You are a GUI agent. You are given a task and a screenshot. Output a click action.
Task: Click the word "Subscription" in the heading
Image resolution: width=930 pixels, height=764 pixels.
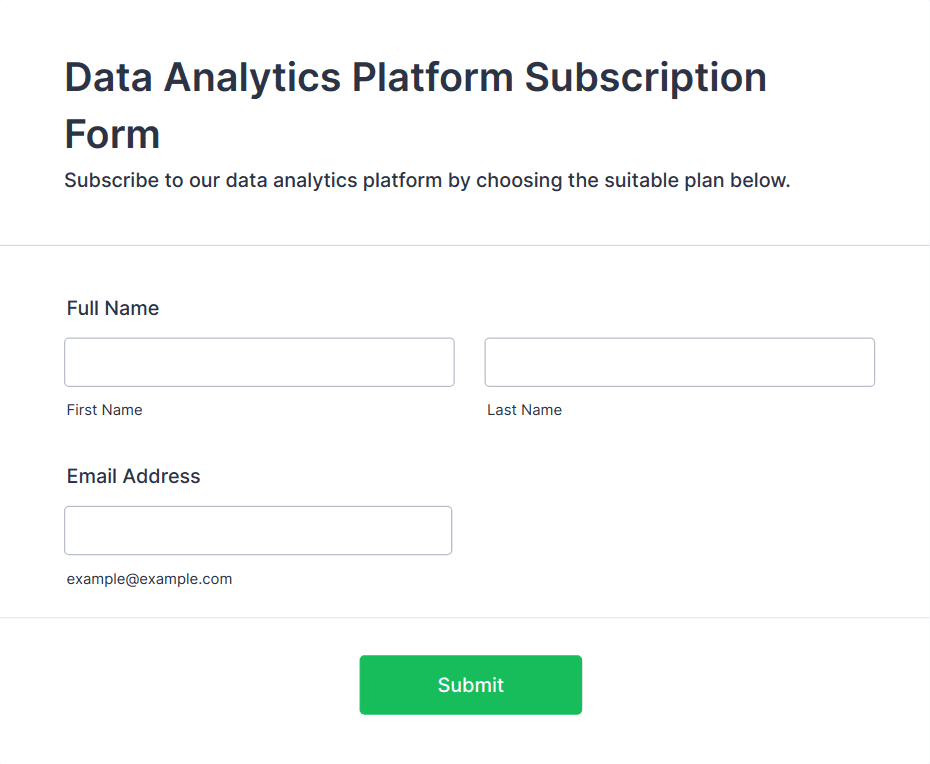646,78
